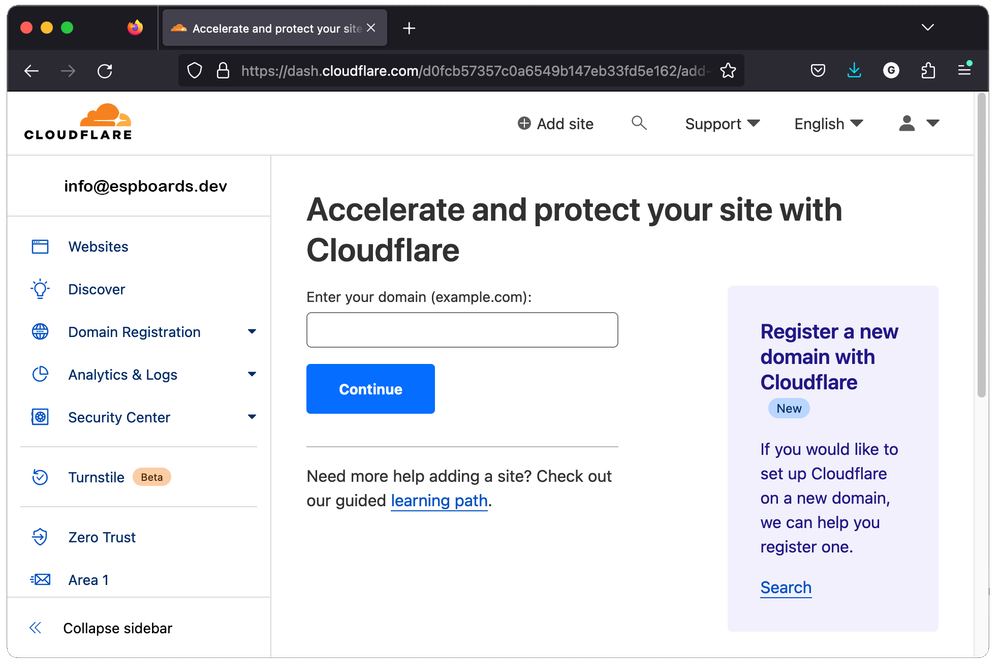1000x672 pixels.
Task: Click the Zero Trust shield icon
Action: [40, 537]
